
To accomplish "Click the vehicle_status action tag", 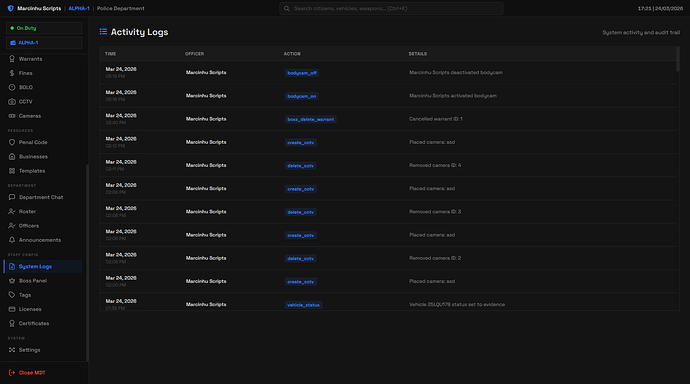I will tap(304, 305).
